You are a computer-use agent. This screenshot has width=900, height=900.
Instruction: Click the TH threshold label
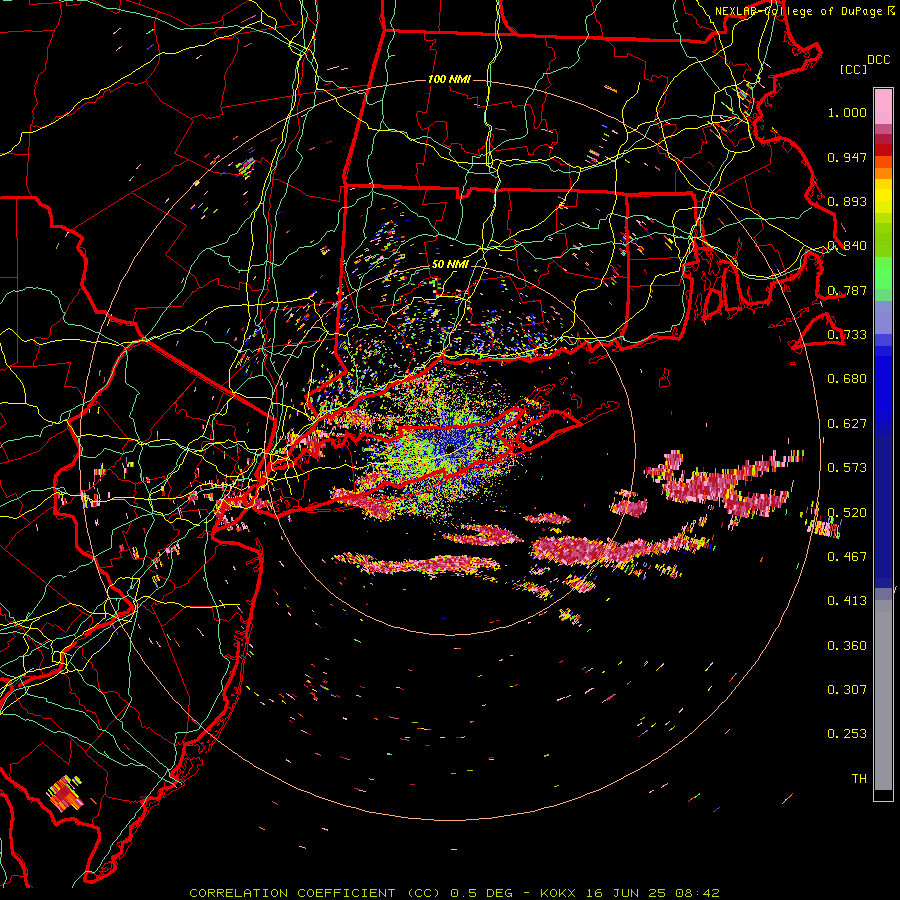pyautogui.click(x=859, y=779)
